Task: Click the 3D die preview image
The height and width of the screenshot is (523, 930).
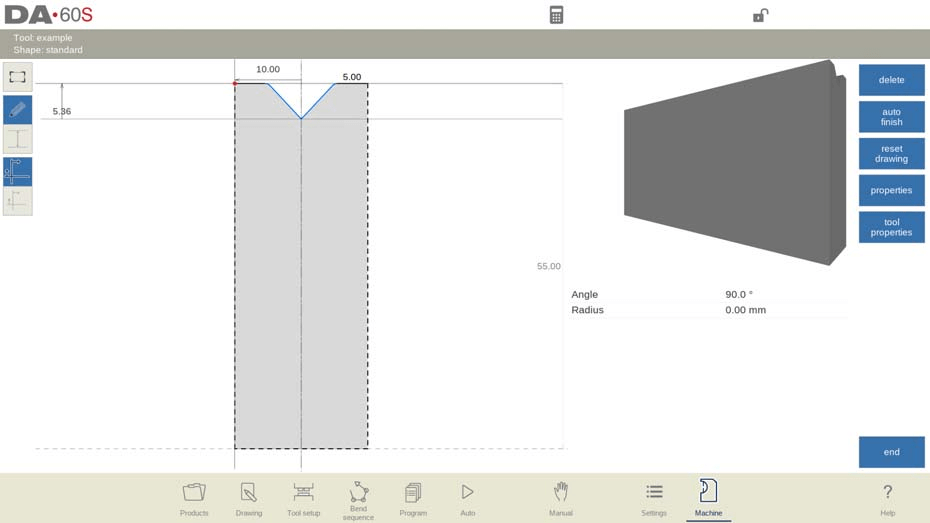Action: [x=735, y=162]
